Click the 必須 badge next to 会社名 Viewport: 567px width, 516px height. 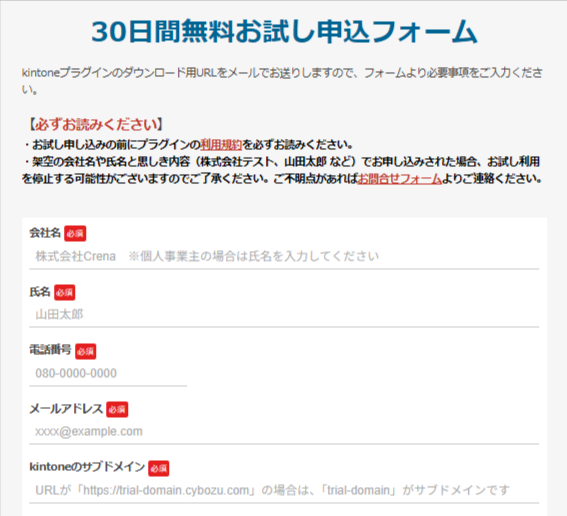click(x=75, y=234)
